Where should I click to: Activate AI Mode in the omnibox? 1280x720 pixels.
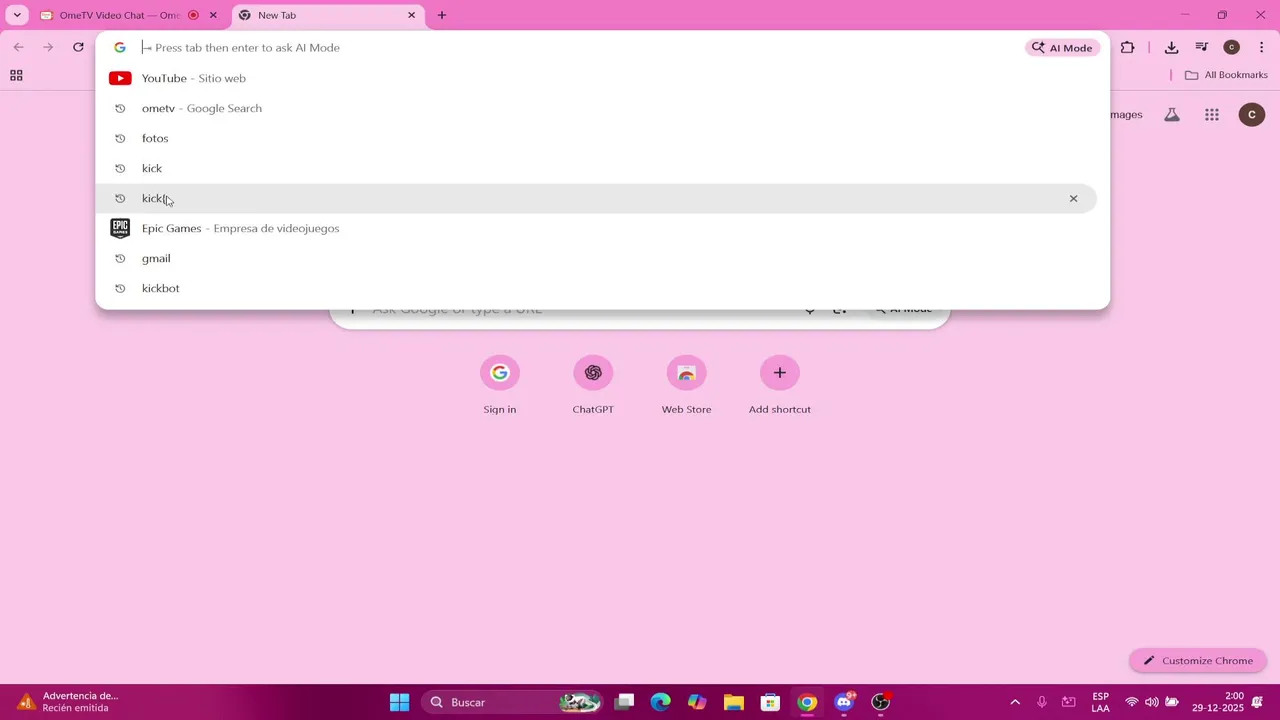click(1062, 48)
